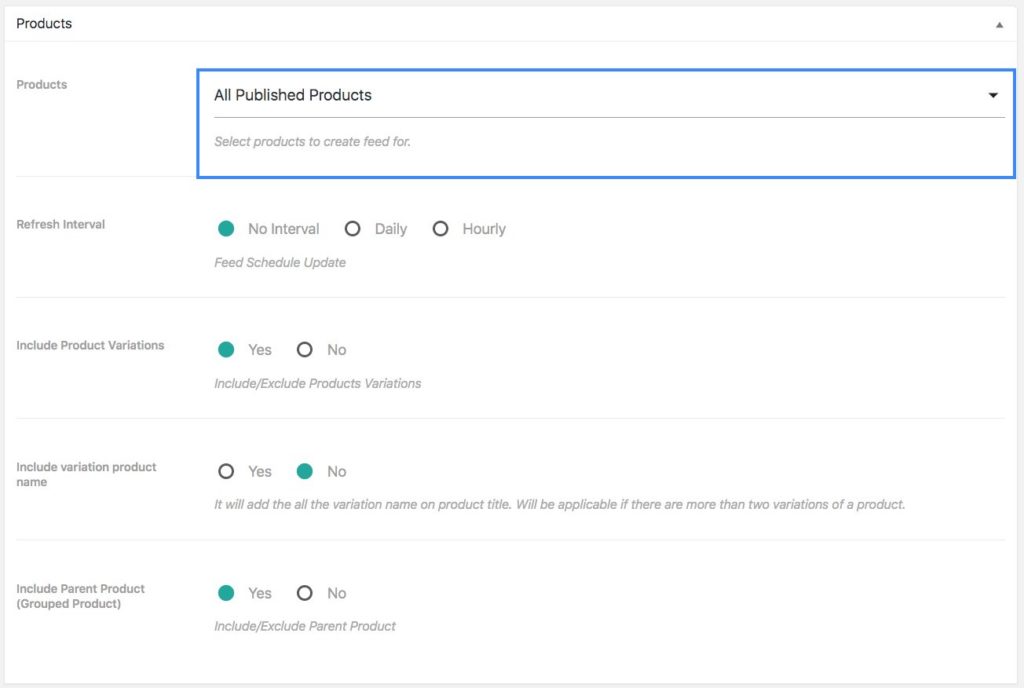This screenshot has height=688, width=1024.
Task: Open the All Published Products dropdown
Action: (609, 95)
